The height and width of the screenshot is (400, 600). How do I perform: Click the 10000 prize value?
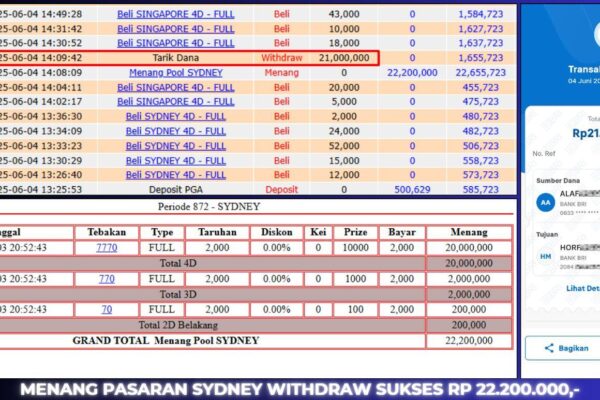[355, 248]
